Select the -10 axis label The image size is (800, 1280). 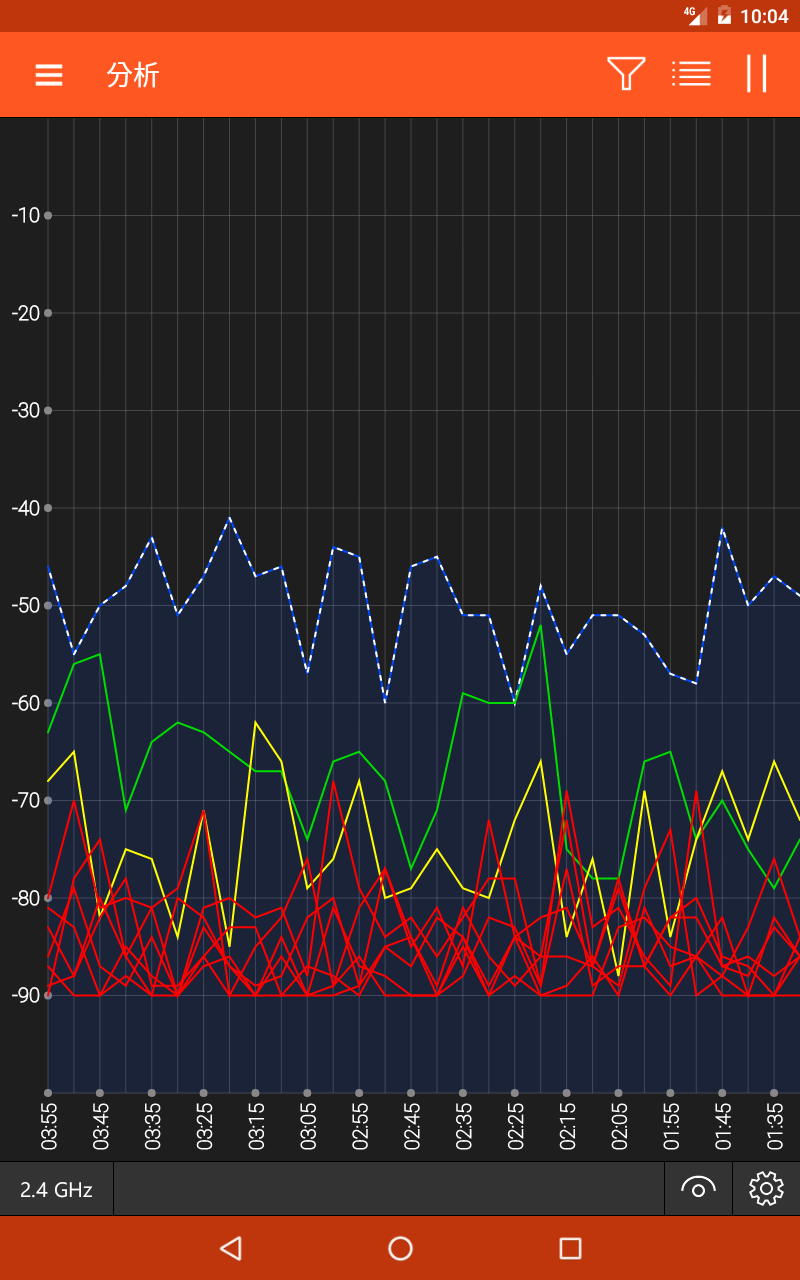click(x=25, y=215)
